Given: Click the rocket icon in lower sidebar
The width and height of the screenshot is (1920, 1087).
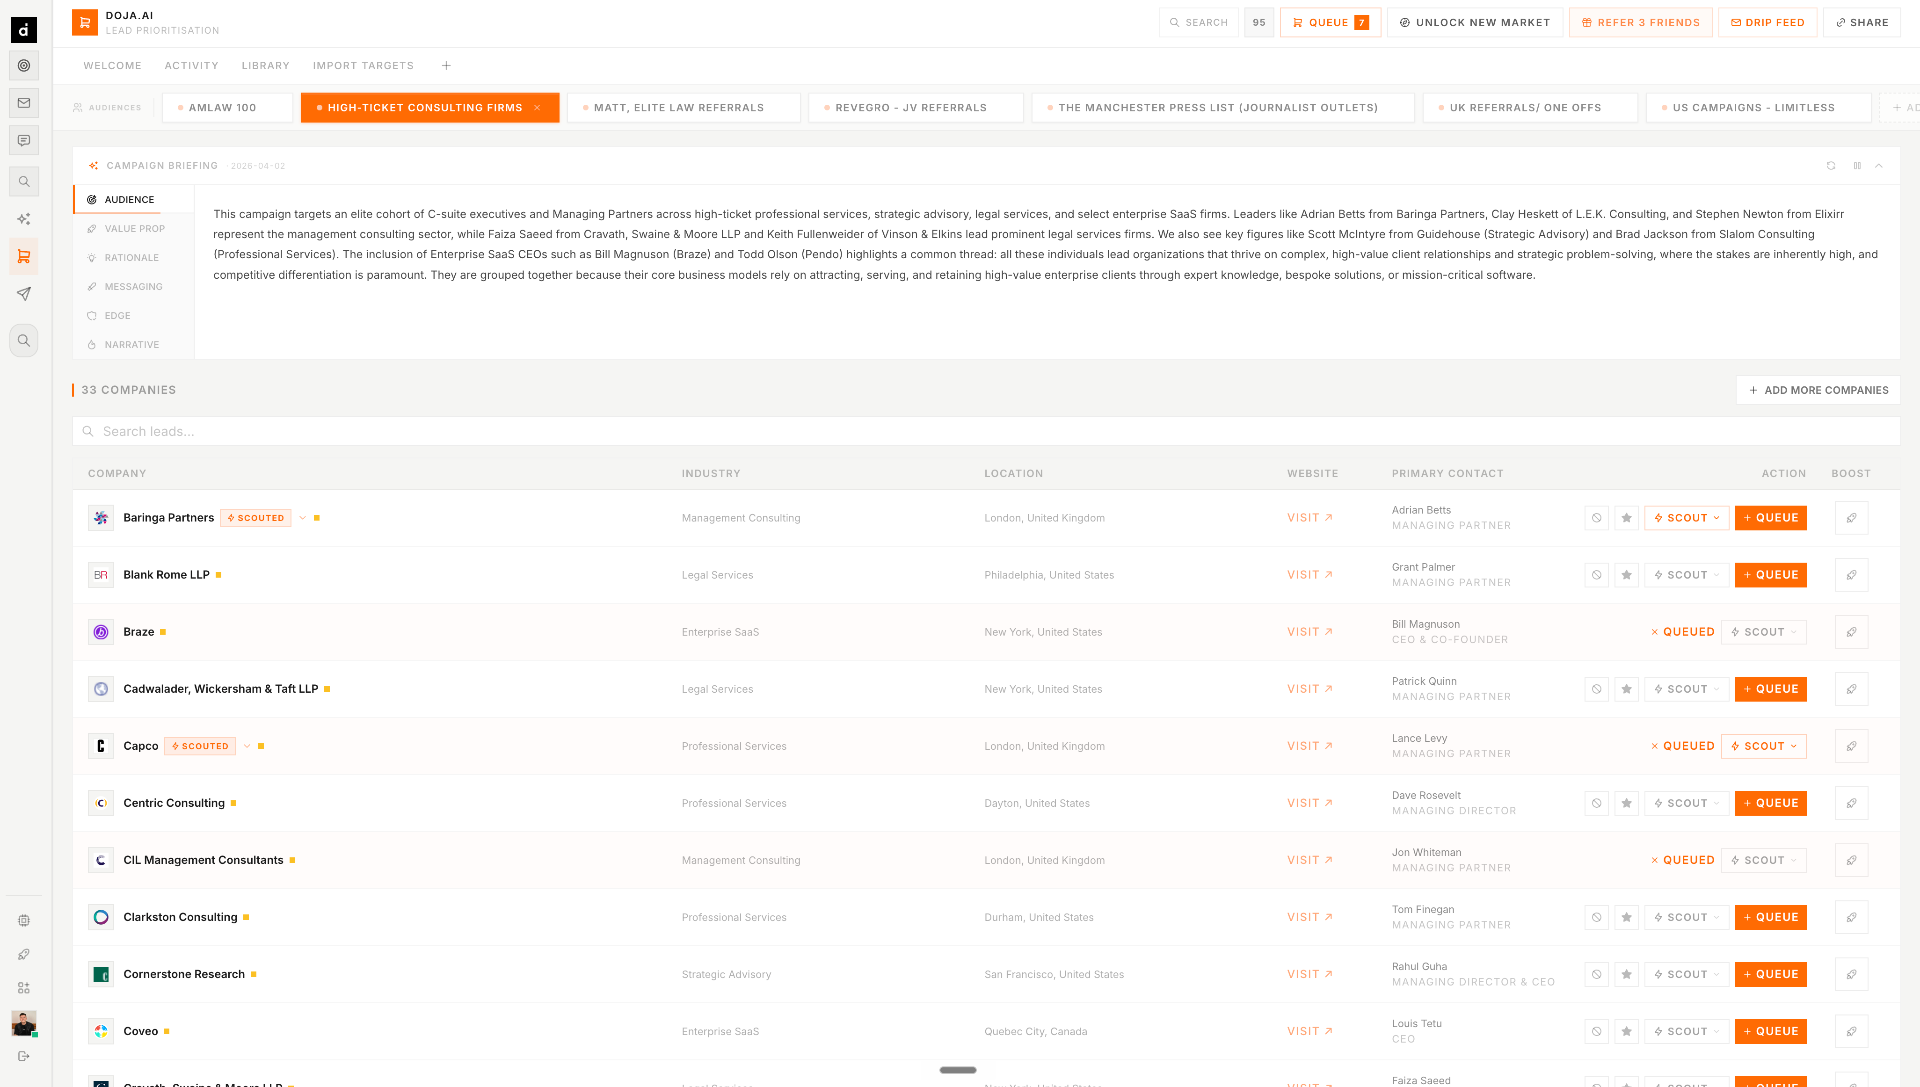Looking at the screenshot, I should click(x=24, y=954).
